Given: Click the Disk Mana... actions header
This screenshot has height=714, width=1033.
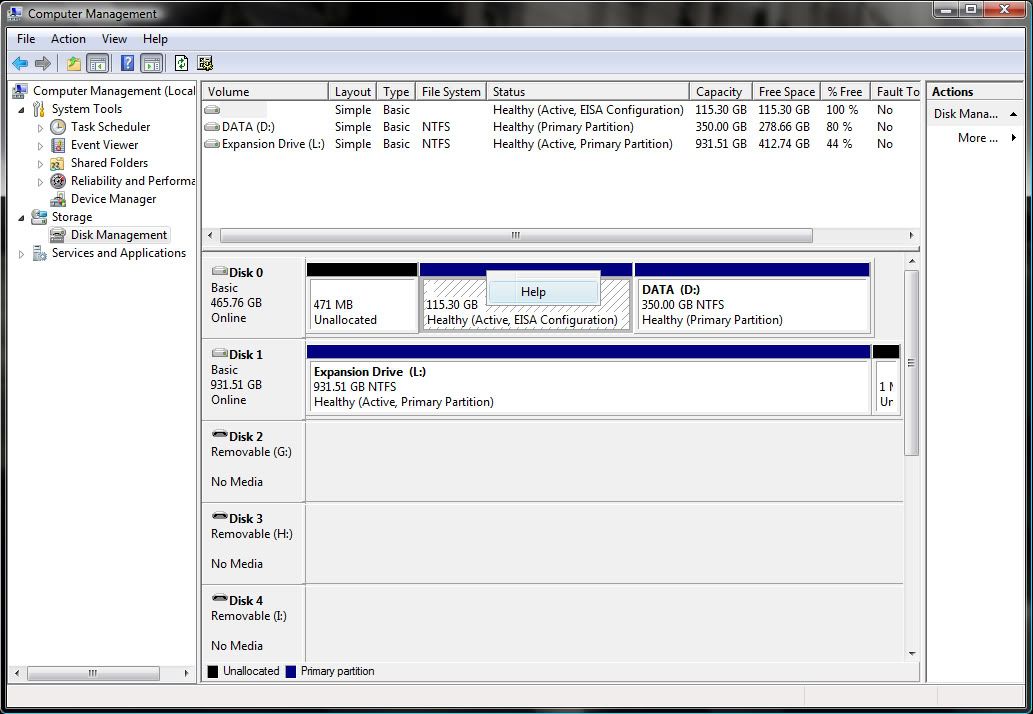Looking at the screenshot, I should [966, 114].
